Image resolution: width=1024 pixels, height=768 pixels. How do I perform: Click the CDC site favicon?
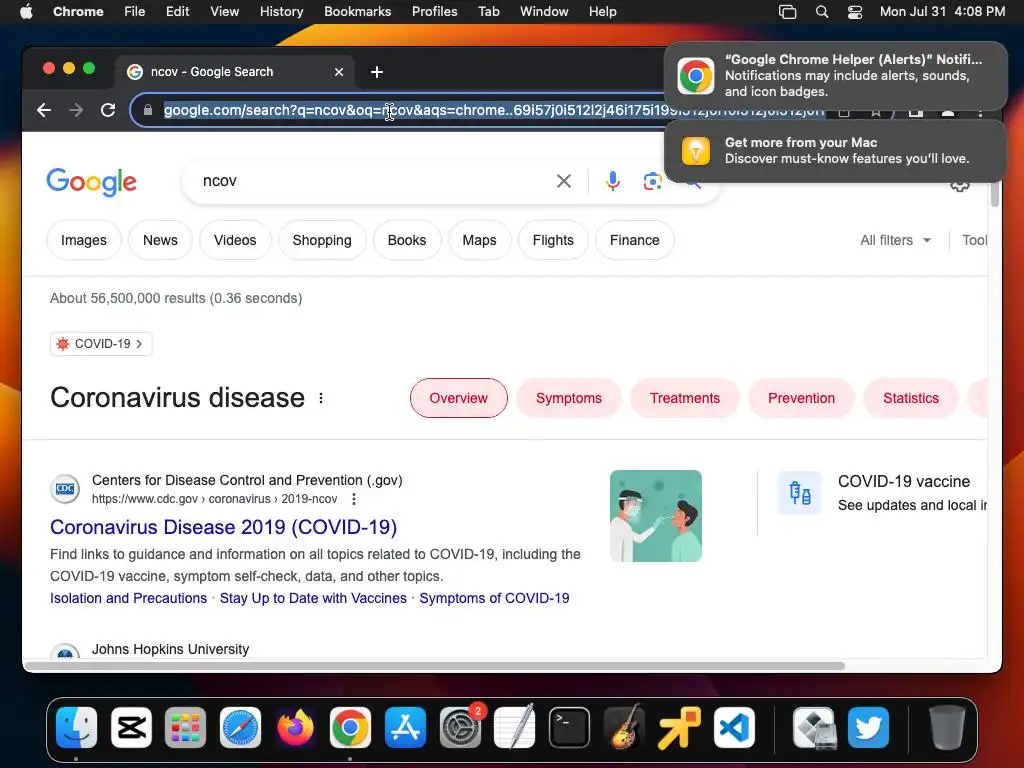point(65,489)
